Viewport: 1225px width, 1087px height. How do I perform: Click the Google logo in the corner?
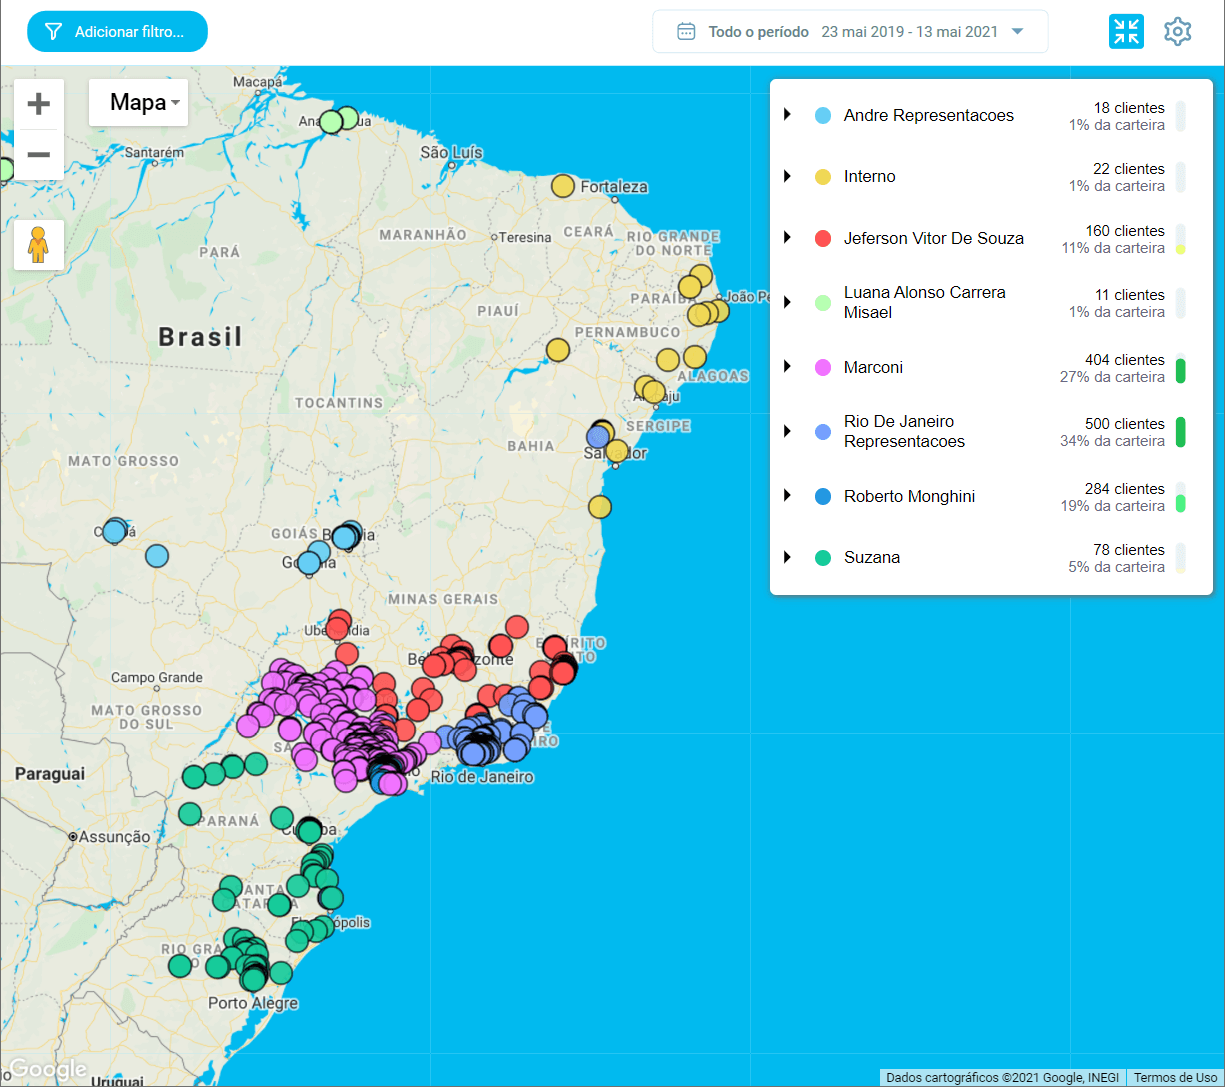[x=44, y=1070]
